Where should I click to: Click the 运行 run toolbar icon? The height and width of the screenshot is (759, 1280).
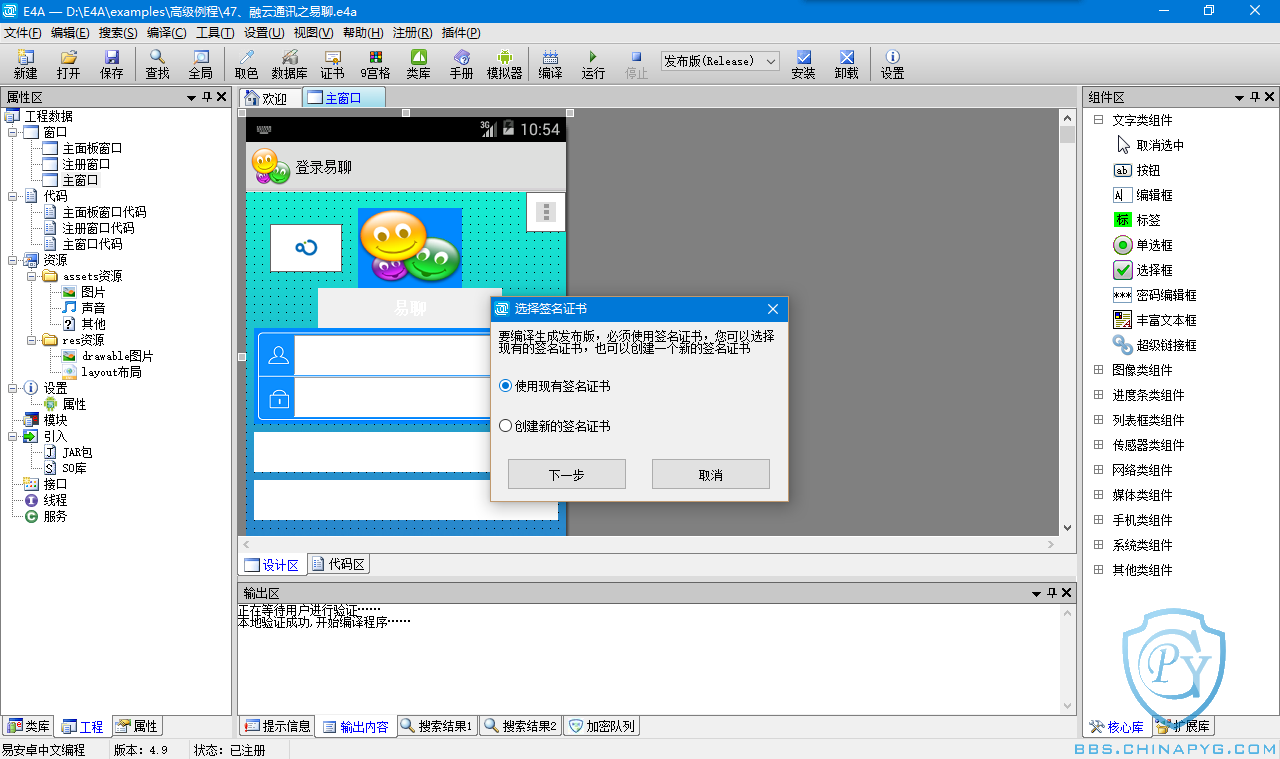click(593, 64)
